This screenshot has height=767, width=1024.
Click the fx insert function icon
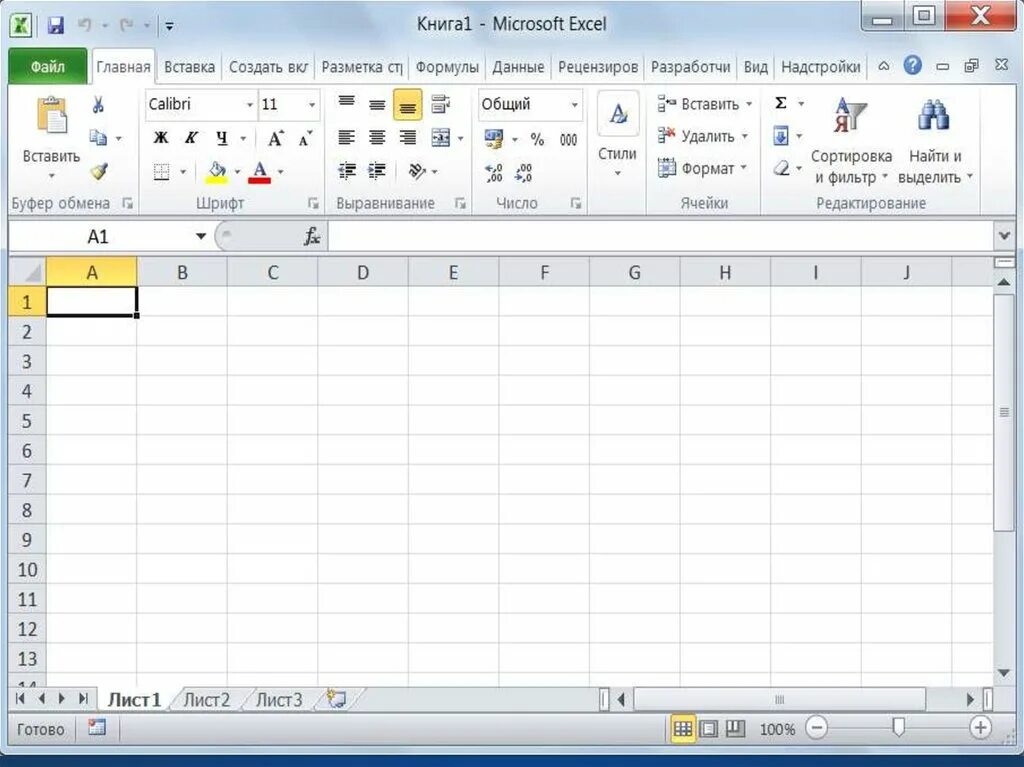click(x=312, y=237)
